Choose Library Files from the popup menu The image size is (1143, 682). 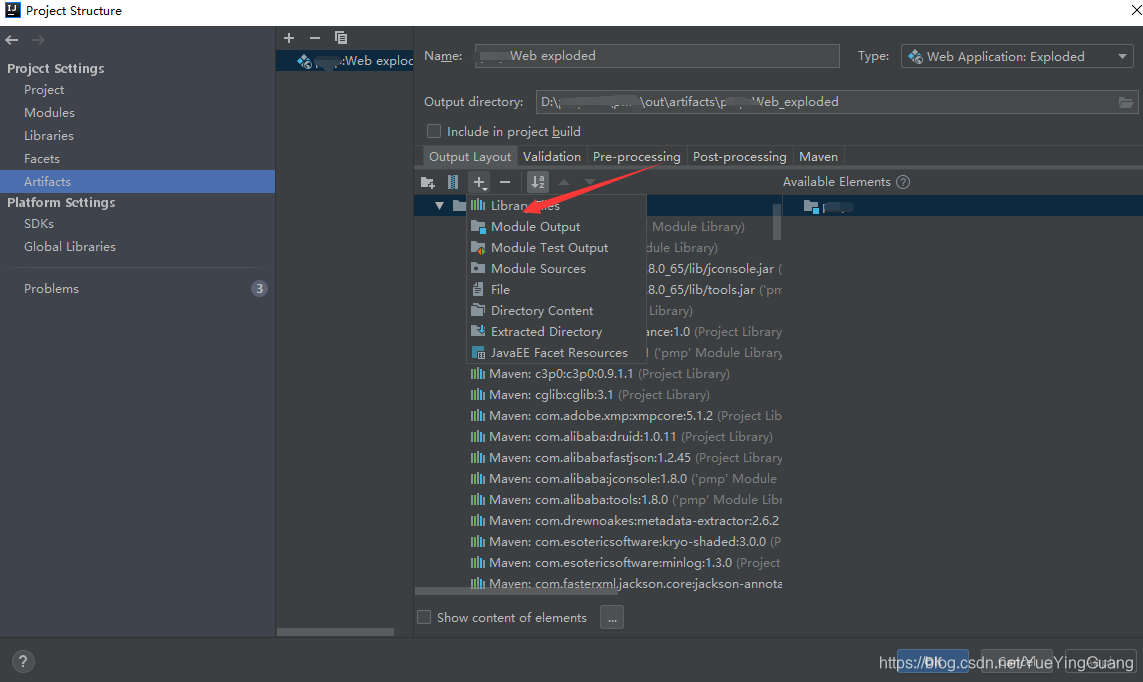point(556,206)
